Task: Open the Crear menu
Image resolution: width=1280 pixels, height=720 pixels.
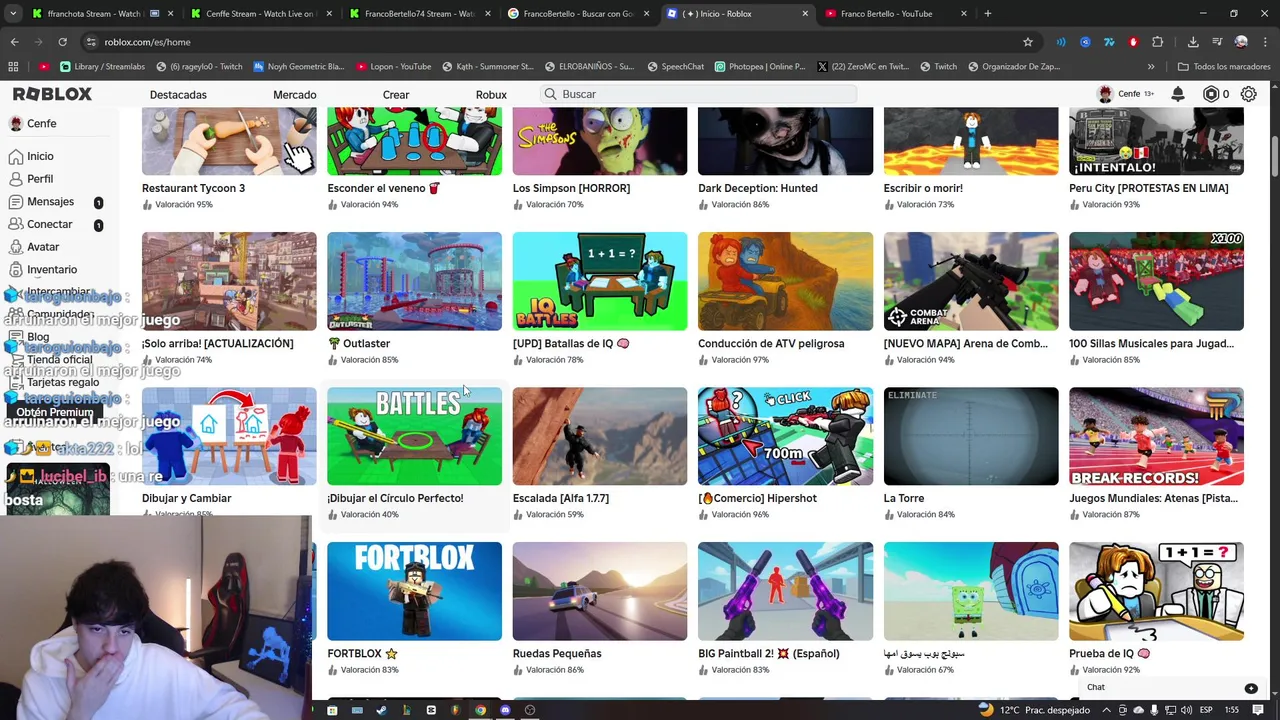Action: pyautogui.click(x=396, y=95)
